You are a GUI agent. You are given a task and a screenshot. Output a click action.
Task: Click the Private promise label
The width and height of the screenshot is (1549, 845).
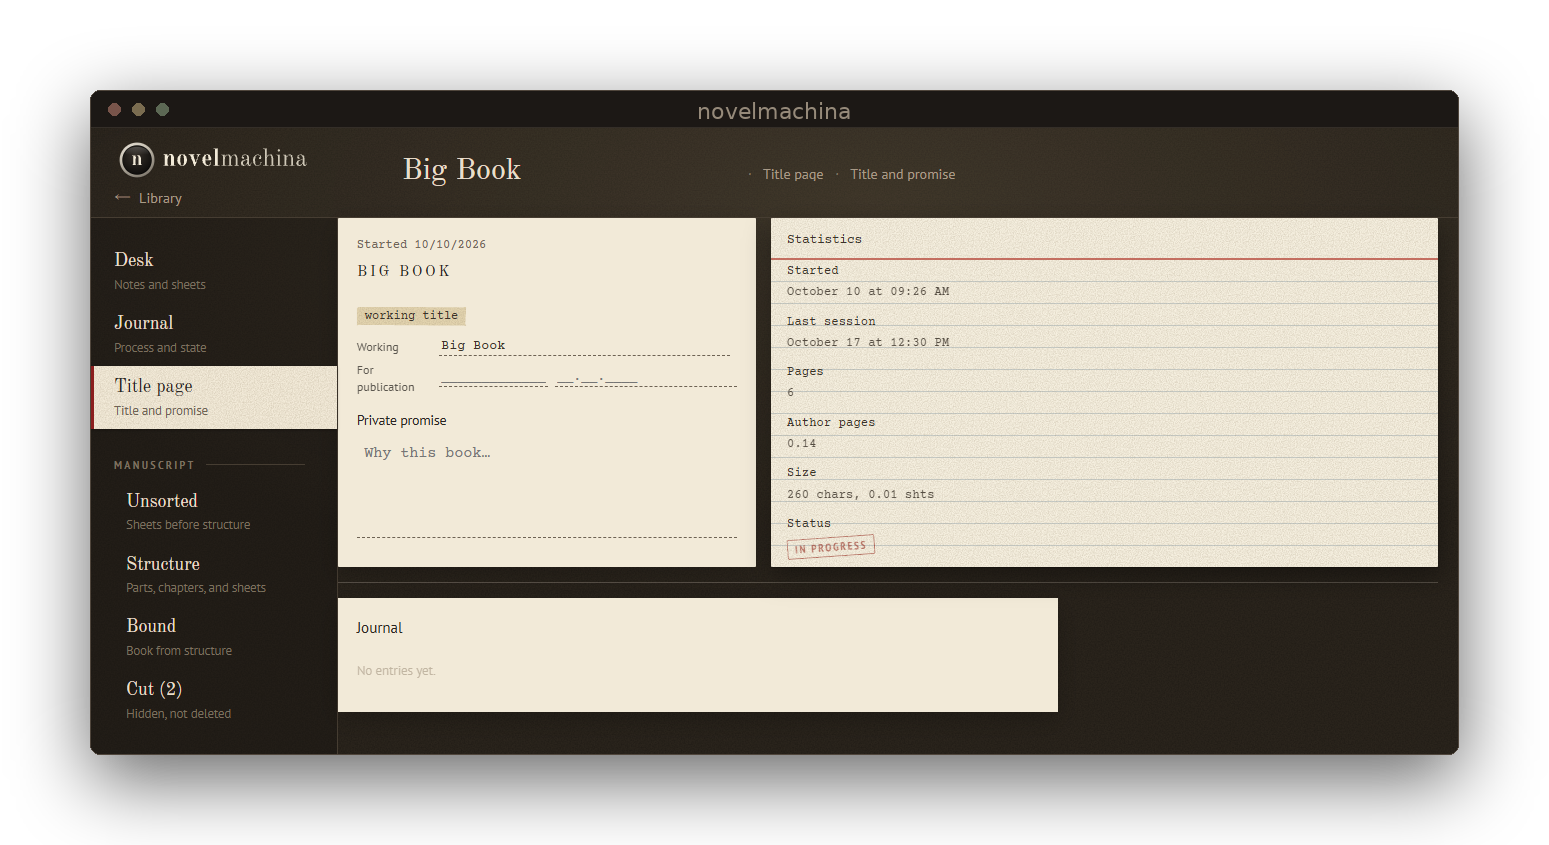402,421
